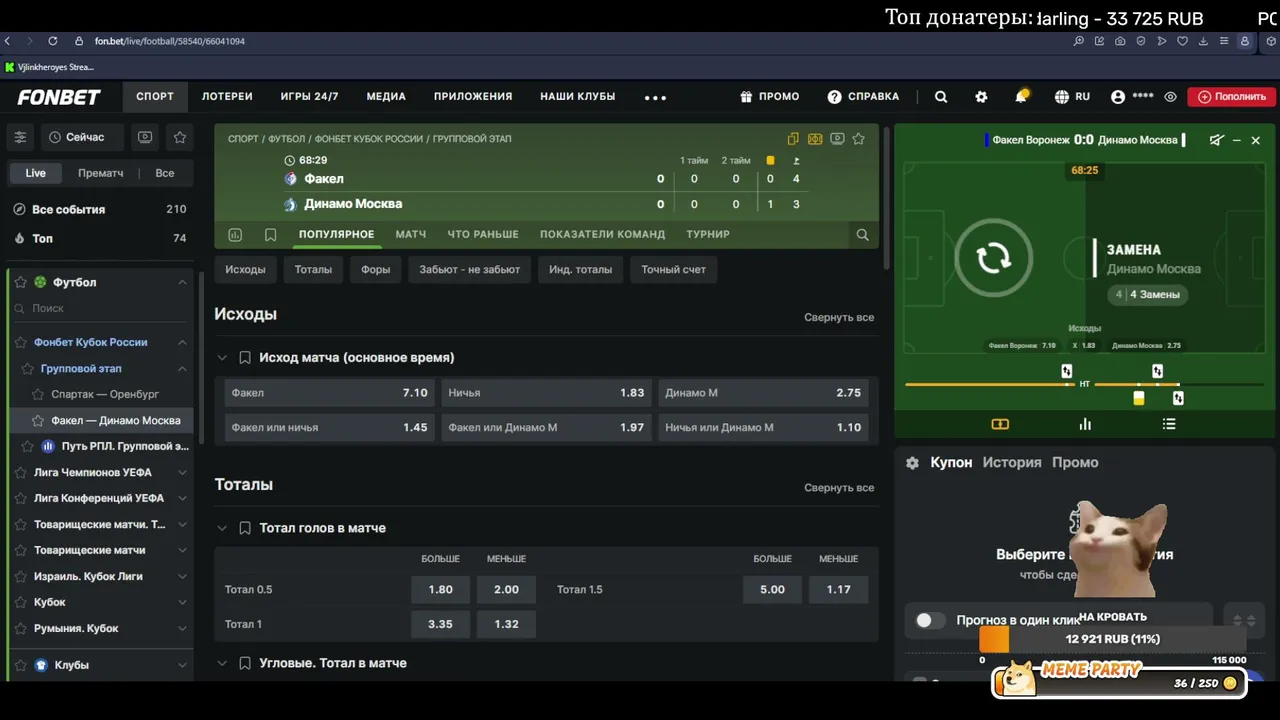
Task: Open Показатели команд tab
Action: click(602, 234)
